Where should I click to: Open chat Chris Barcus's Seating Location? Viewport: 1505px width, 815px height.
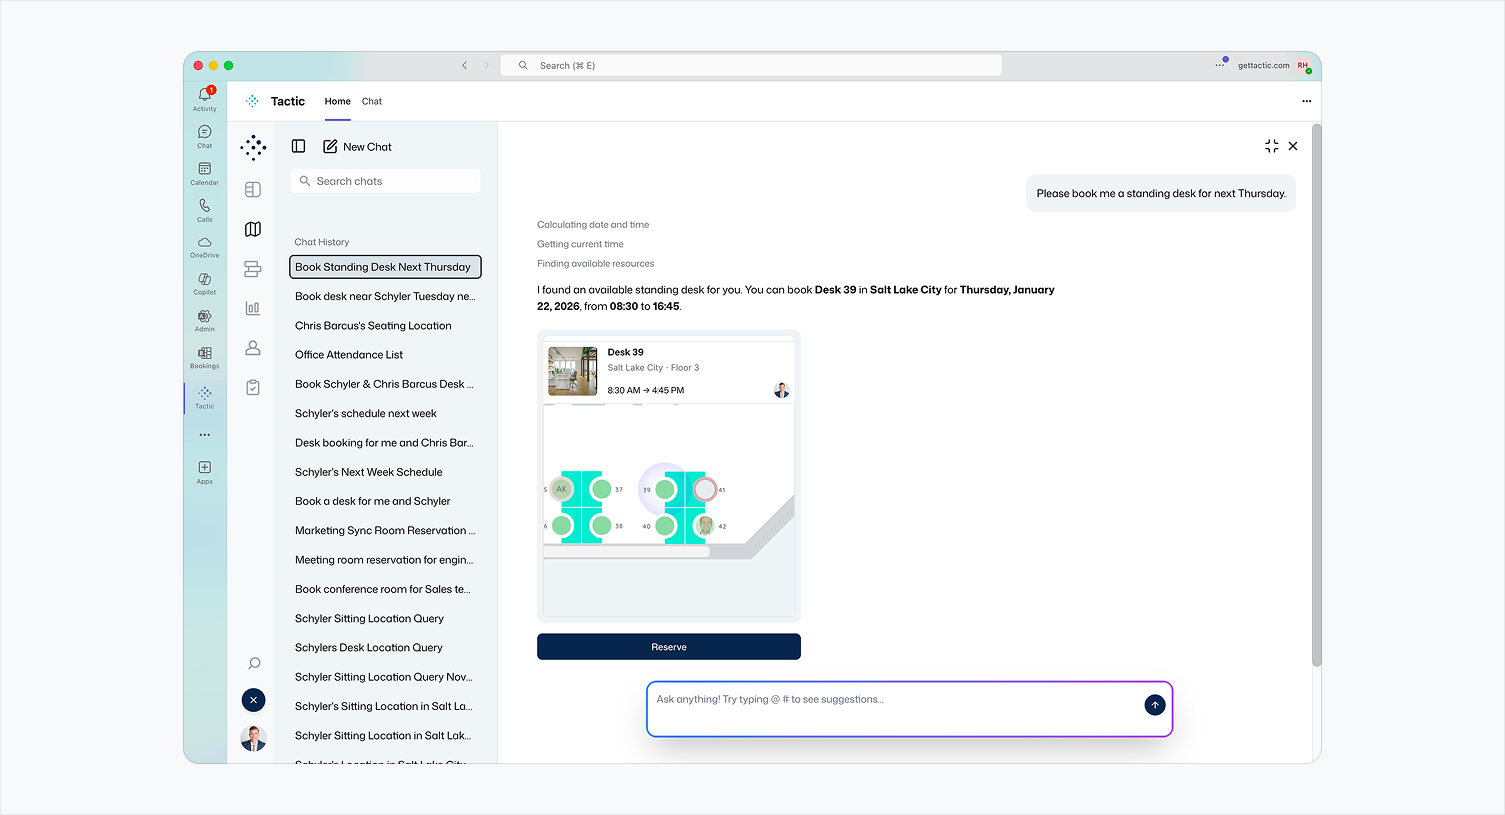[386, 325]
